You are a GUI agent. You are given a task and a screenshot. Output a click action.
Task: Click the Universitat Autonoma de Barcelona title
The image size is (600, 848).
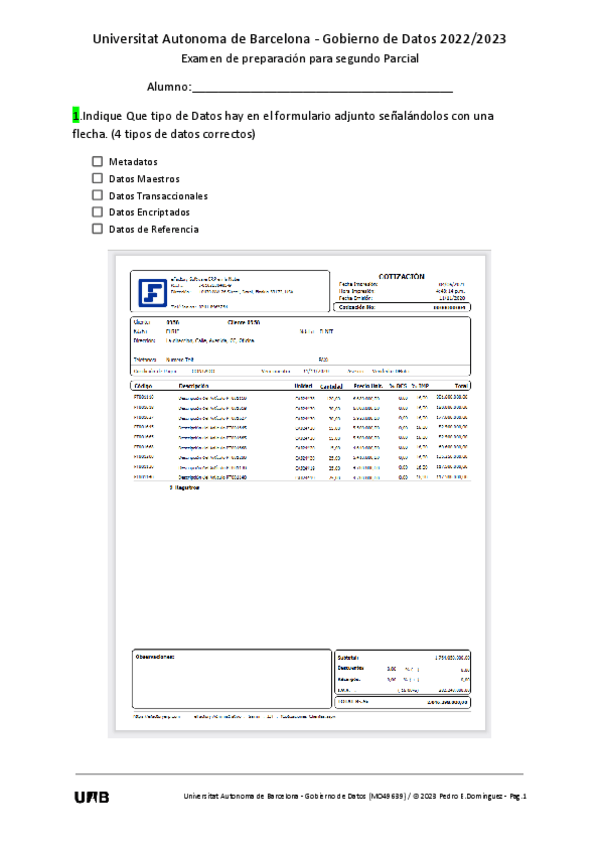tap(299, 38)
